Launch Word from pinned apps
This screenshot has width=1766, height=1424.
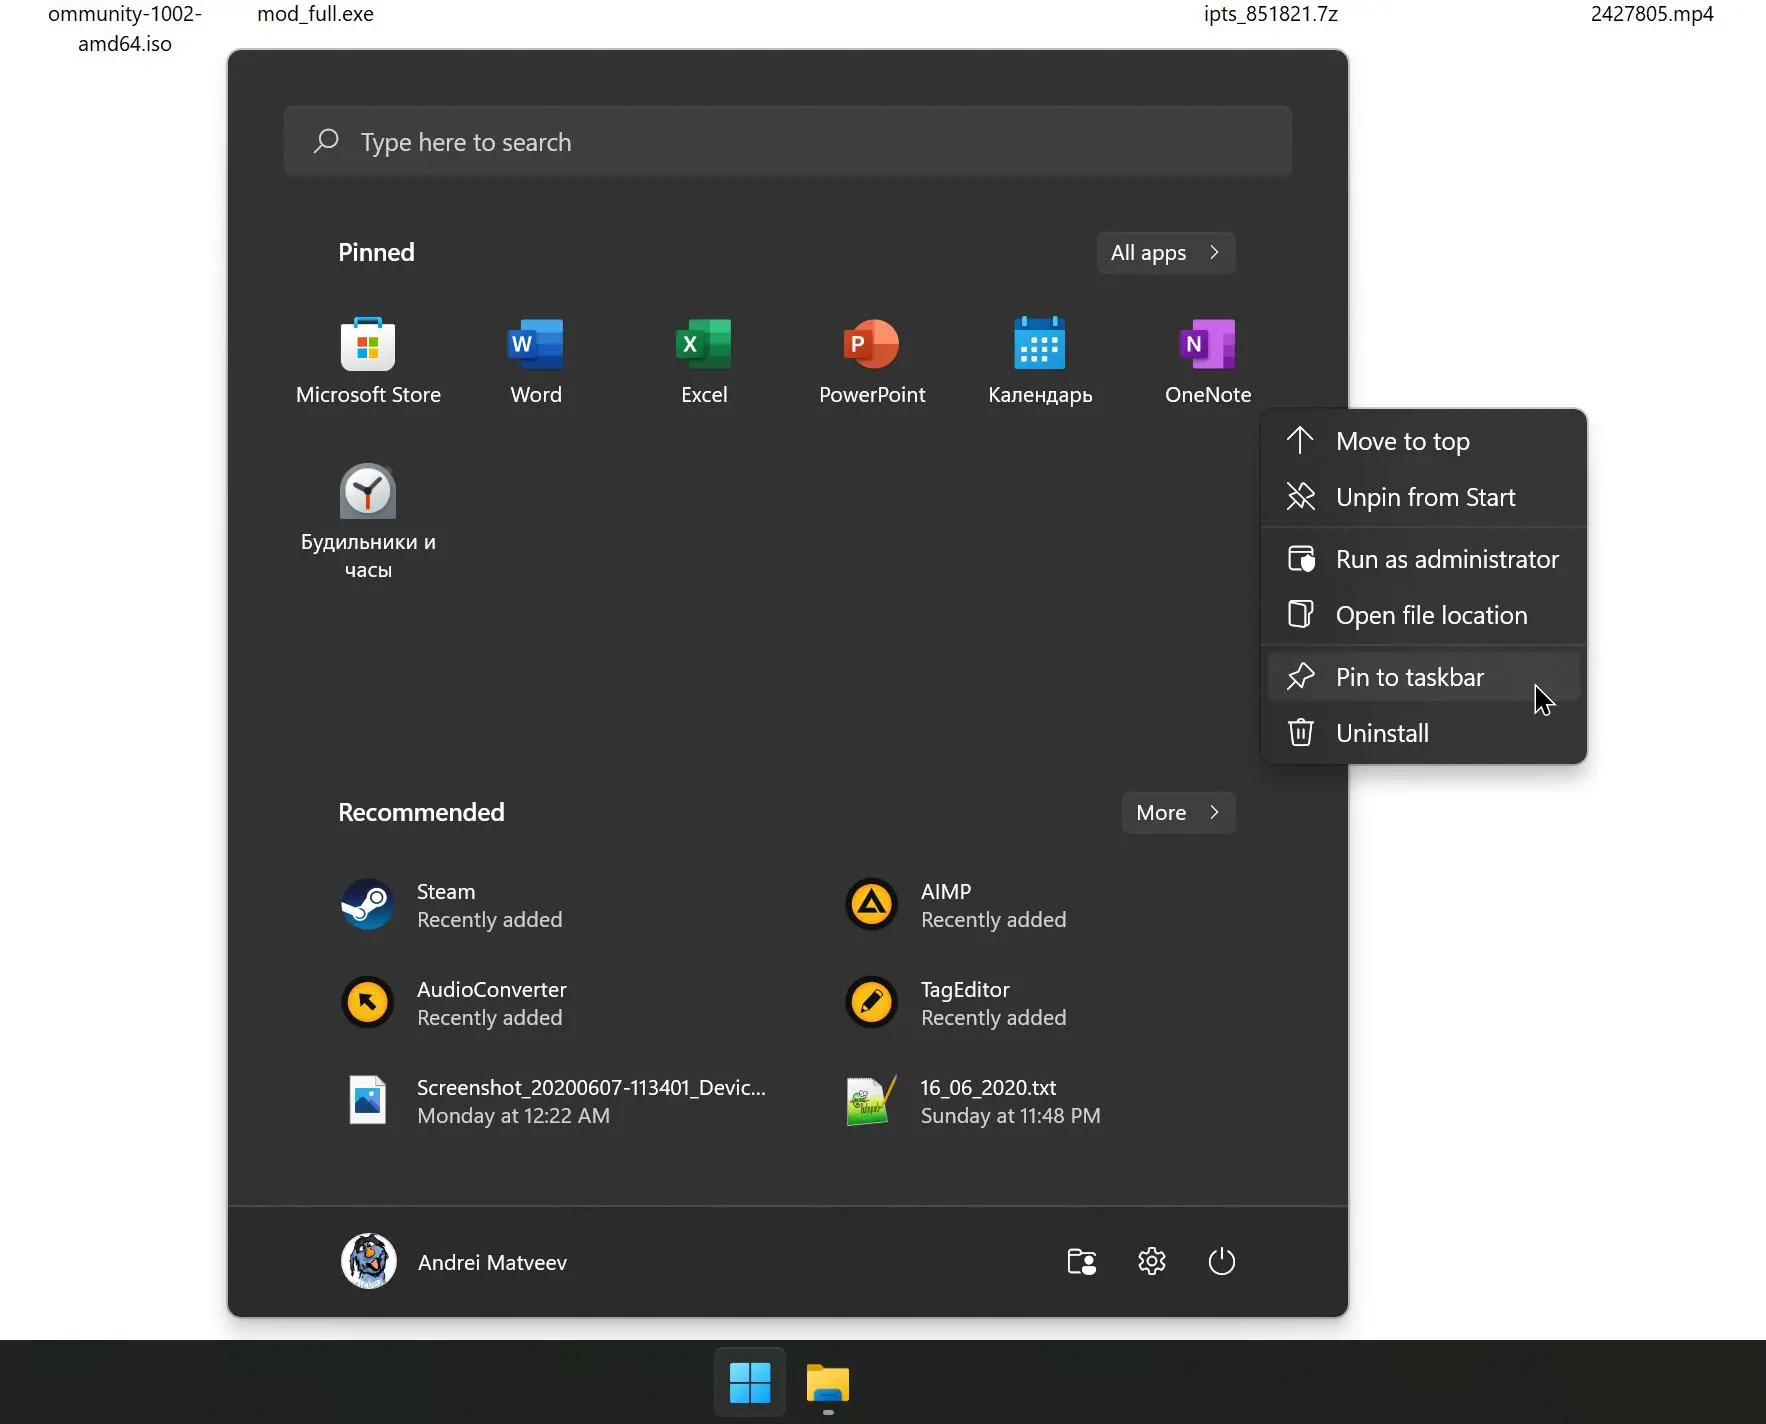pyautogui.click(x=536, y=361)
